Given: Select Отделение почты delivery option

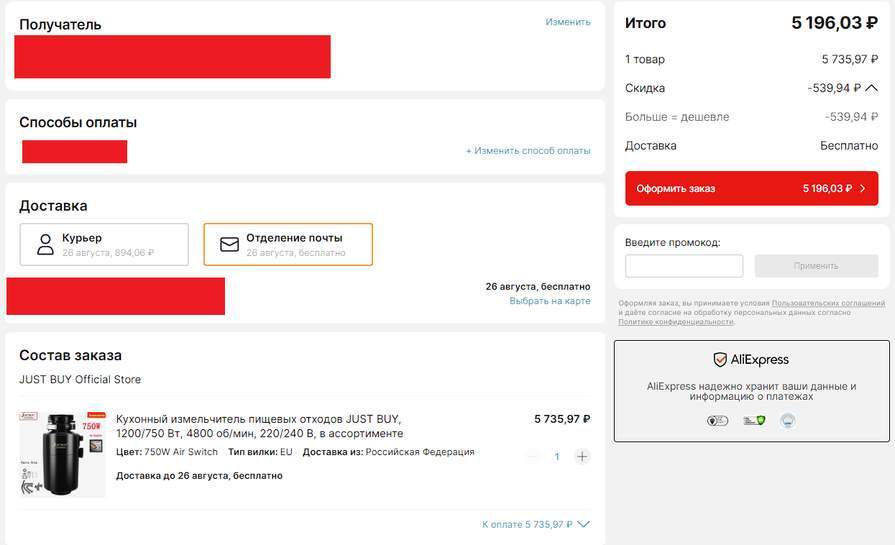Looking at the screenshot, I should 288,244.
